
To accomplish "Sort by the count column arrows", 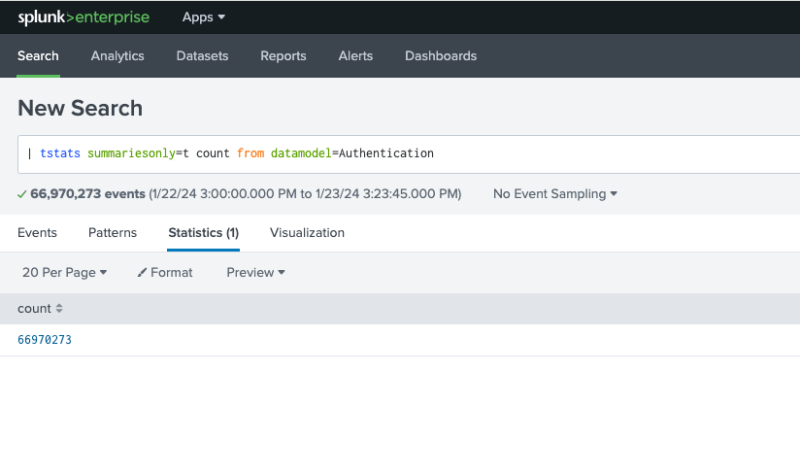I will (x=59, y=309).
